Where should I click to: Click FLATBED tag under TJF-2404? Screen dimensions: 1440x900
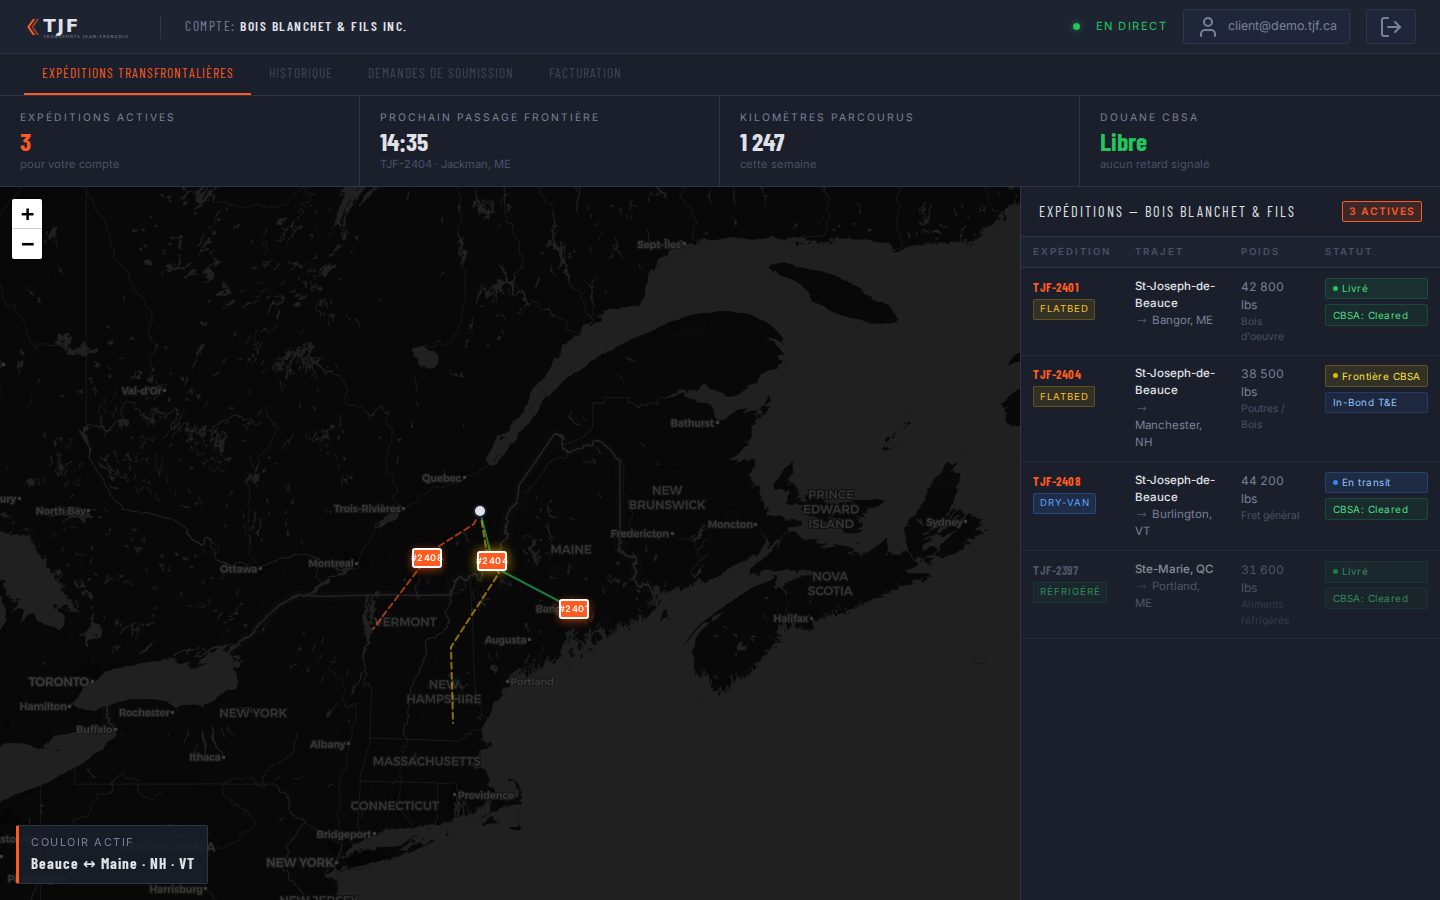(x=1064, y=397)
